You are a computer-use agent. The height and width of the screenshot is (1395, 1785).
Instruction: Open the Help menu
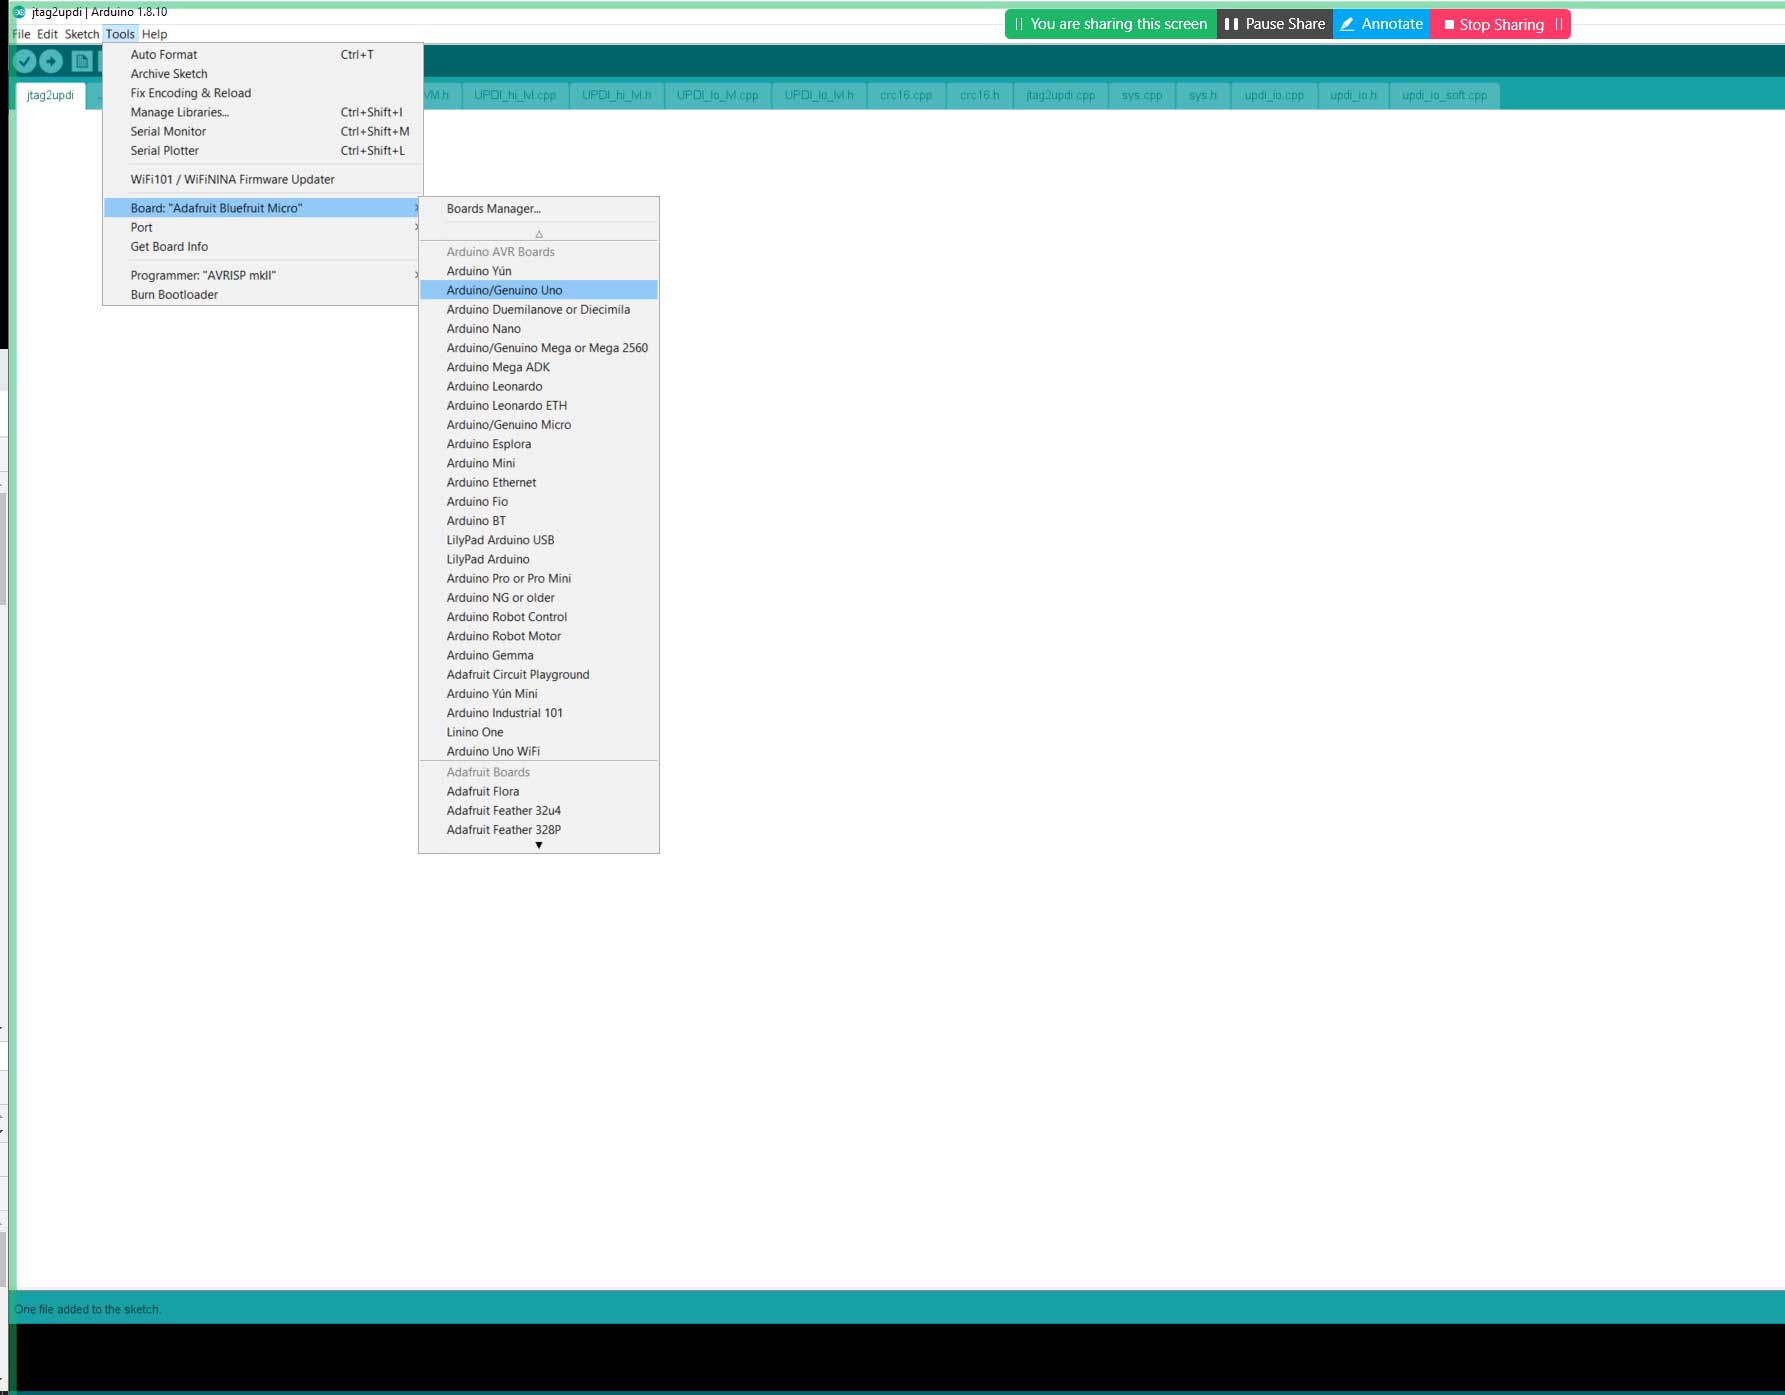(x=154, y=34)
